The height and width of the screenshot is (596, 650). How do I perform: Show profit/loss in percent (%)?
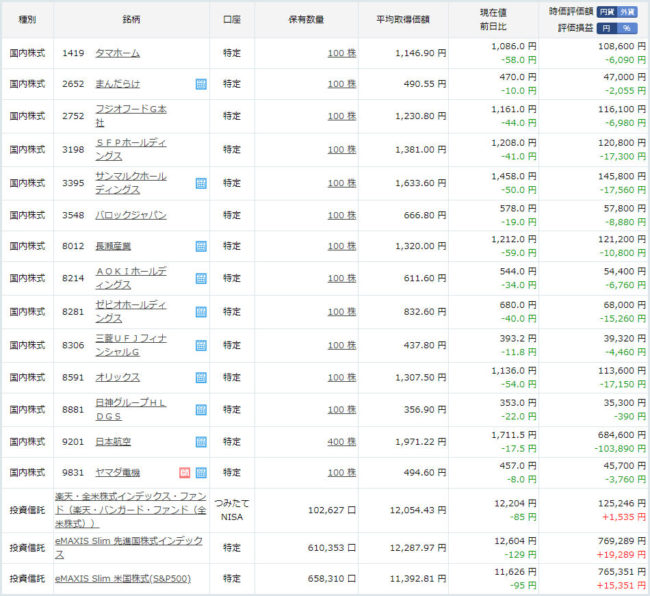click(x=626, y=28)
